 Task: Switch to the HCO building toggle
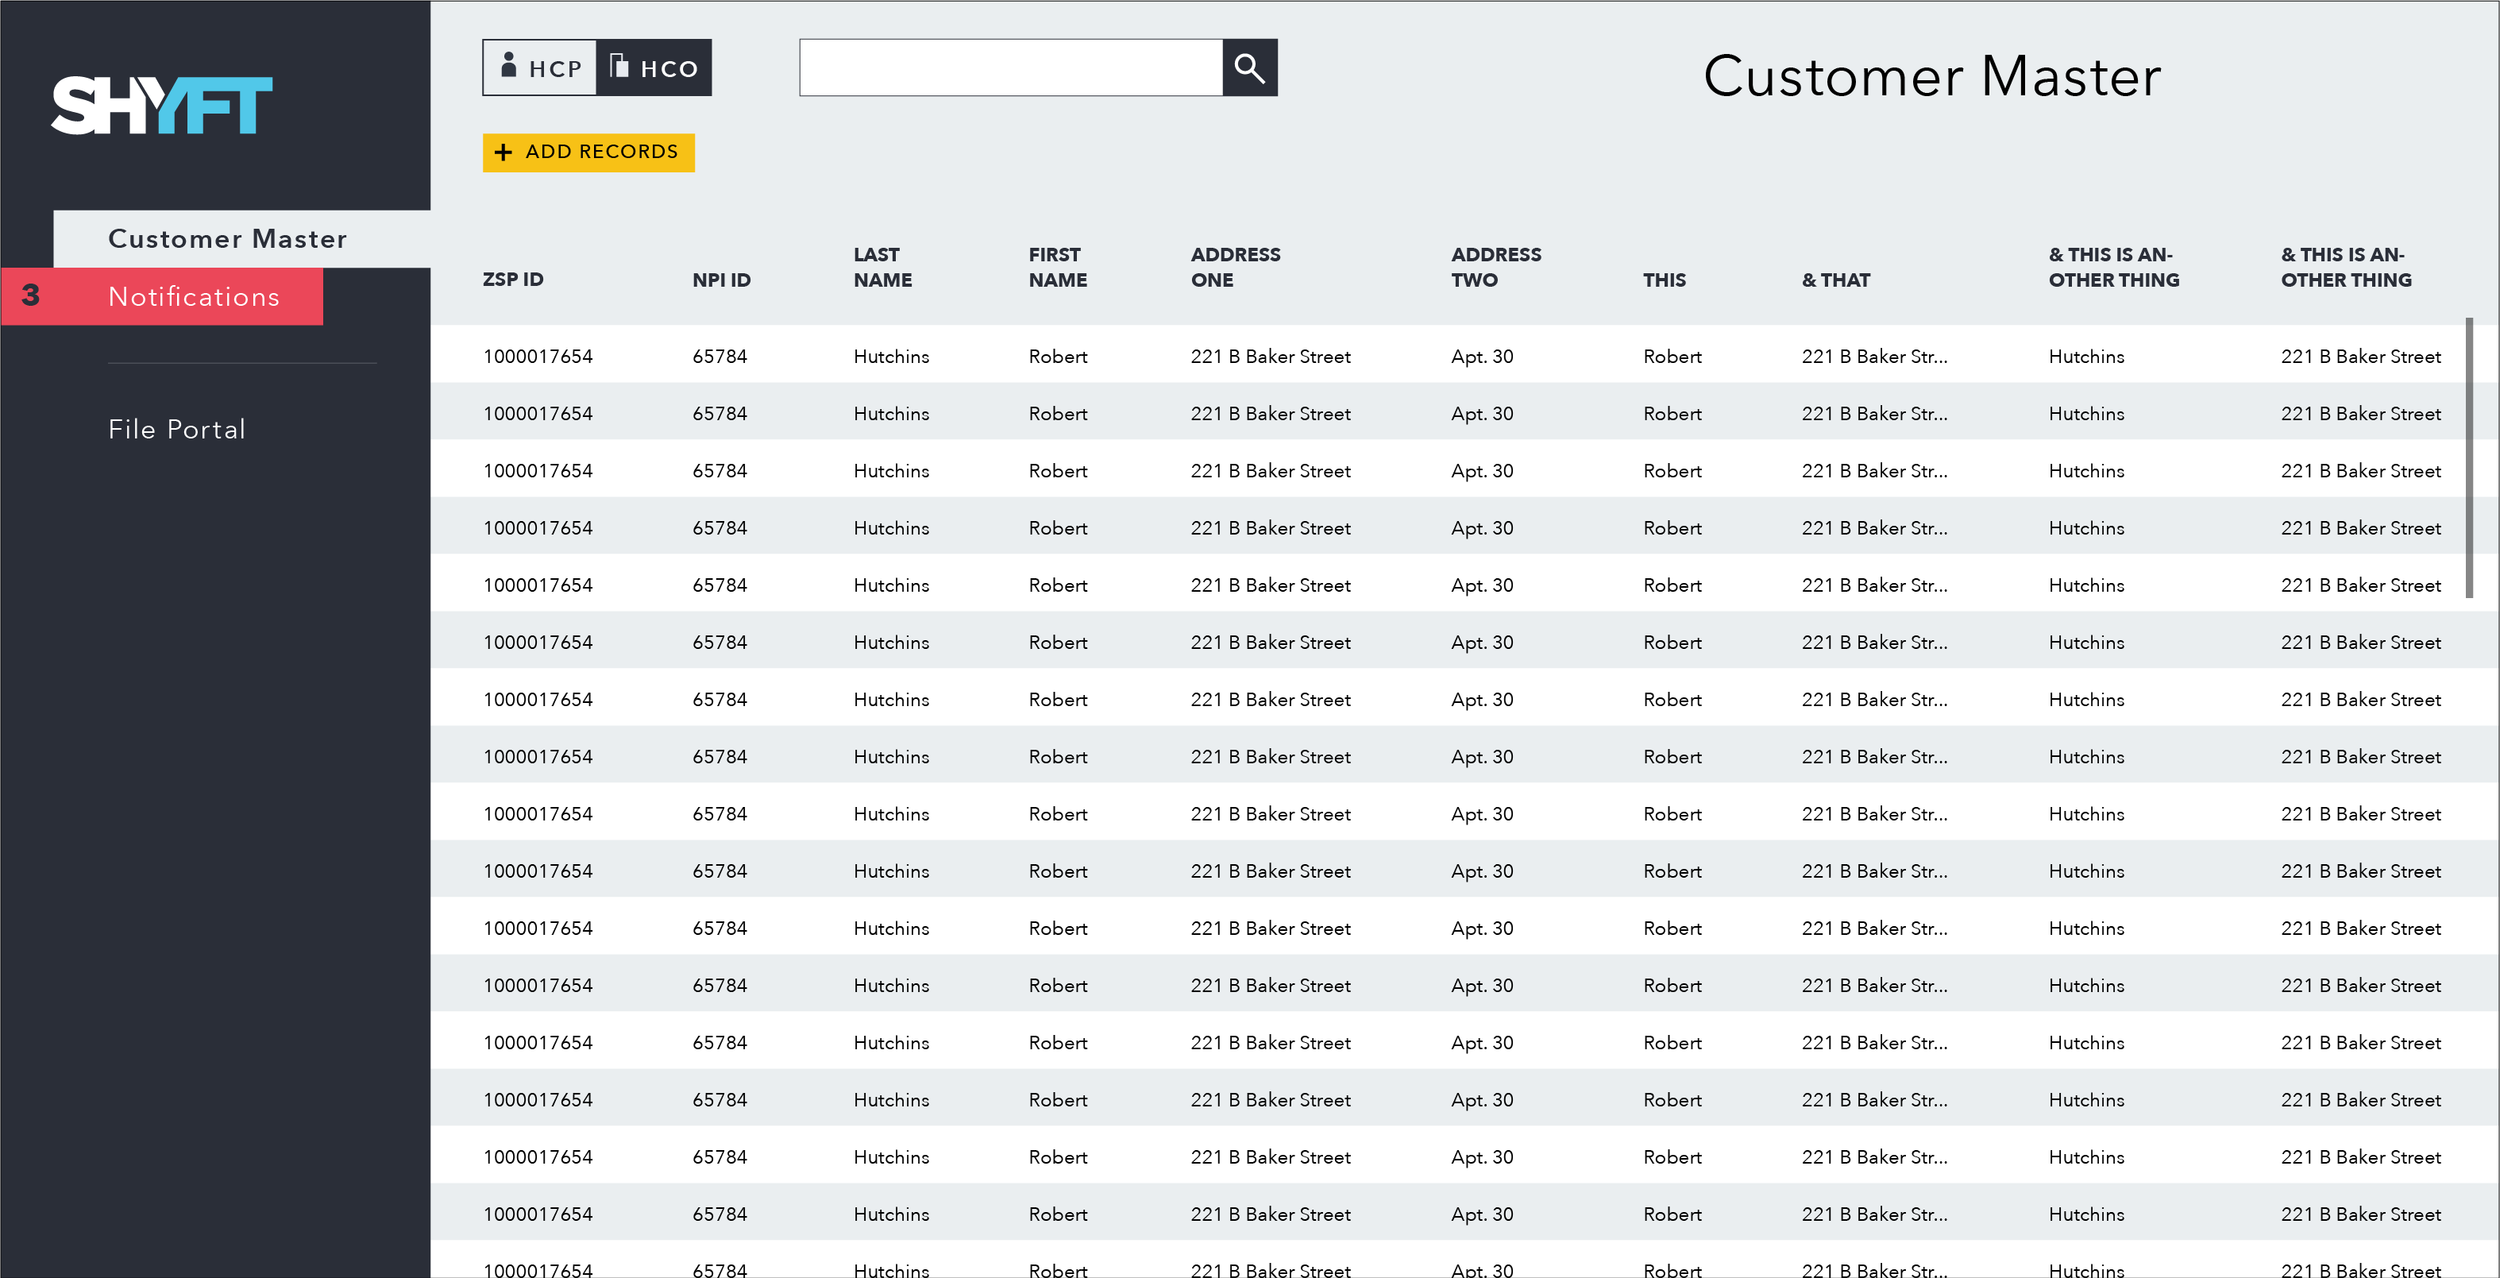(654, 68)
